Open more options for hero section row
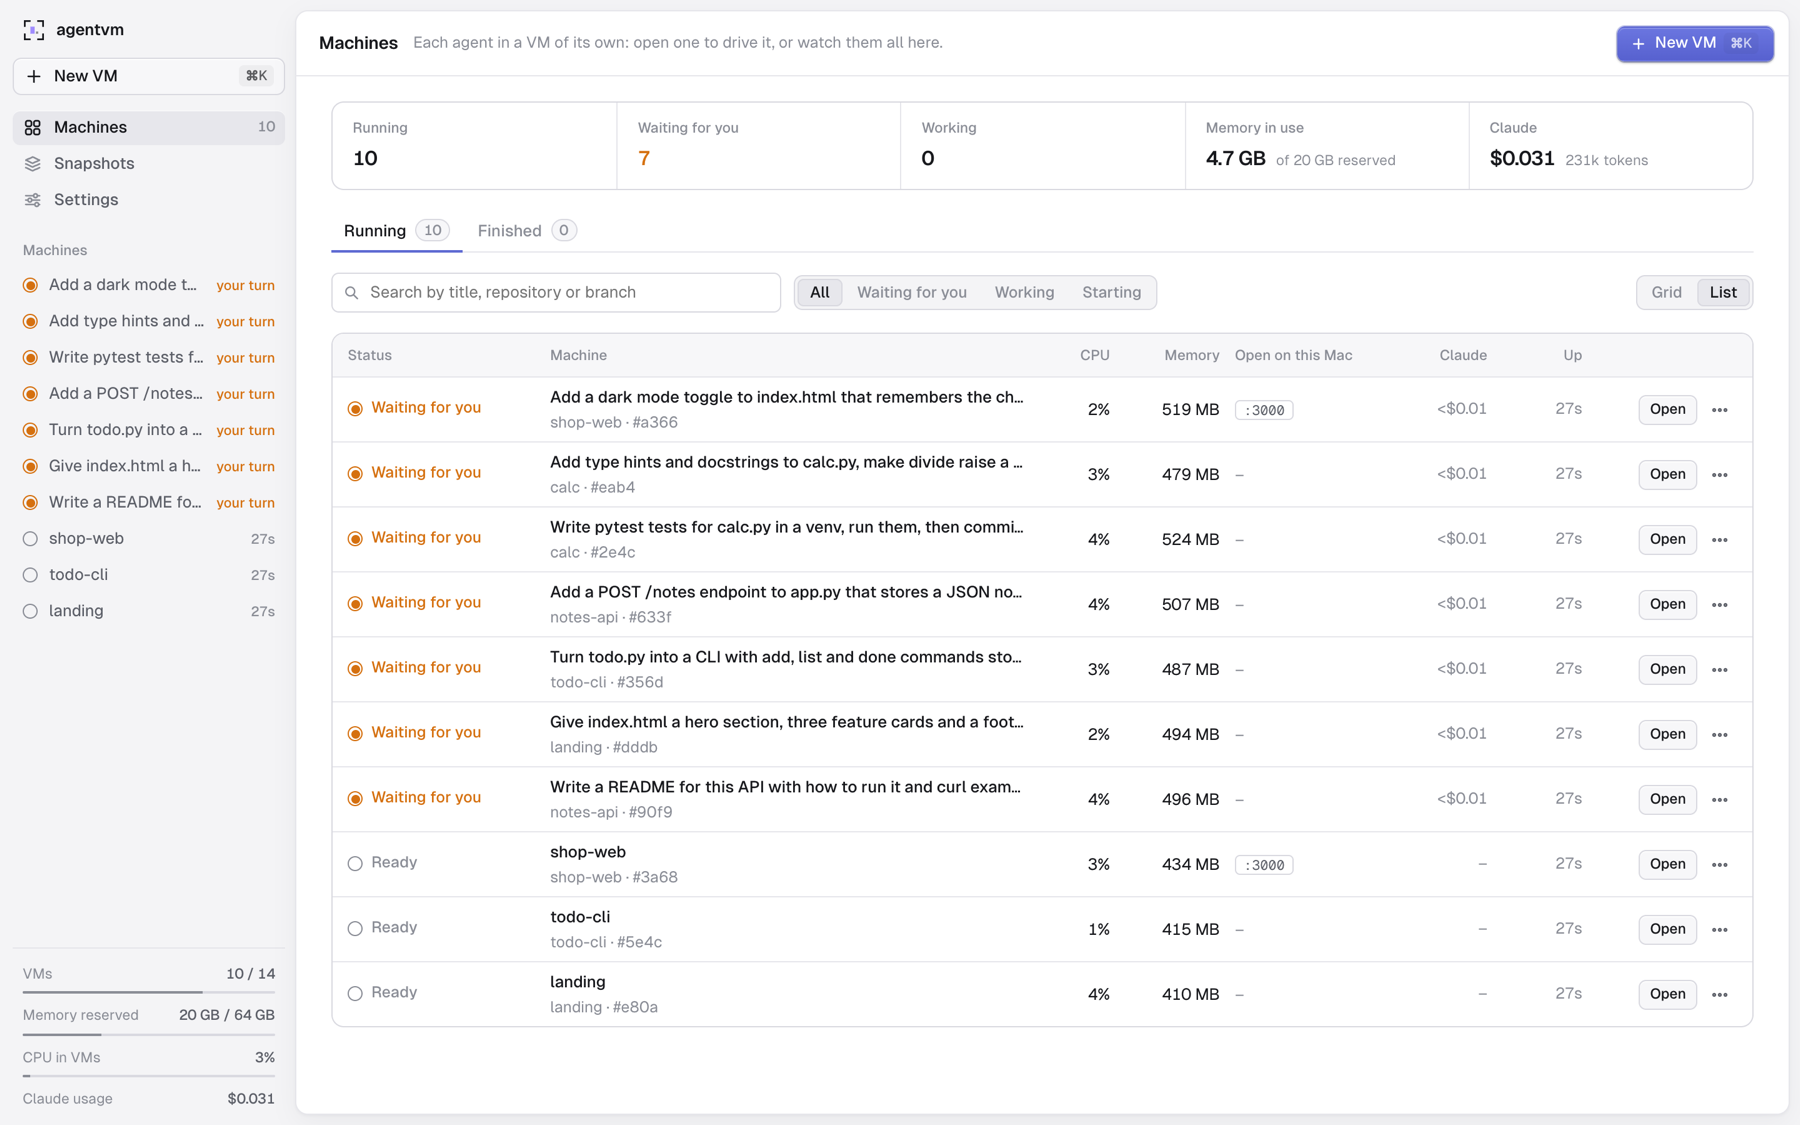1800x1125 pixels. coord(1720,735)
